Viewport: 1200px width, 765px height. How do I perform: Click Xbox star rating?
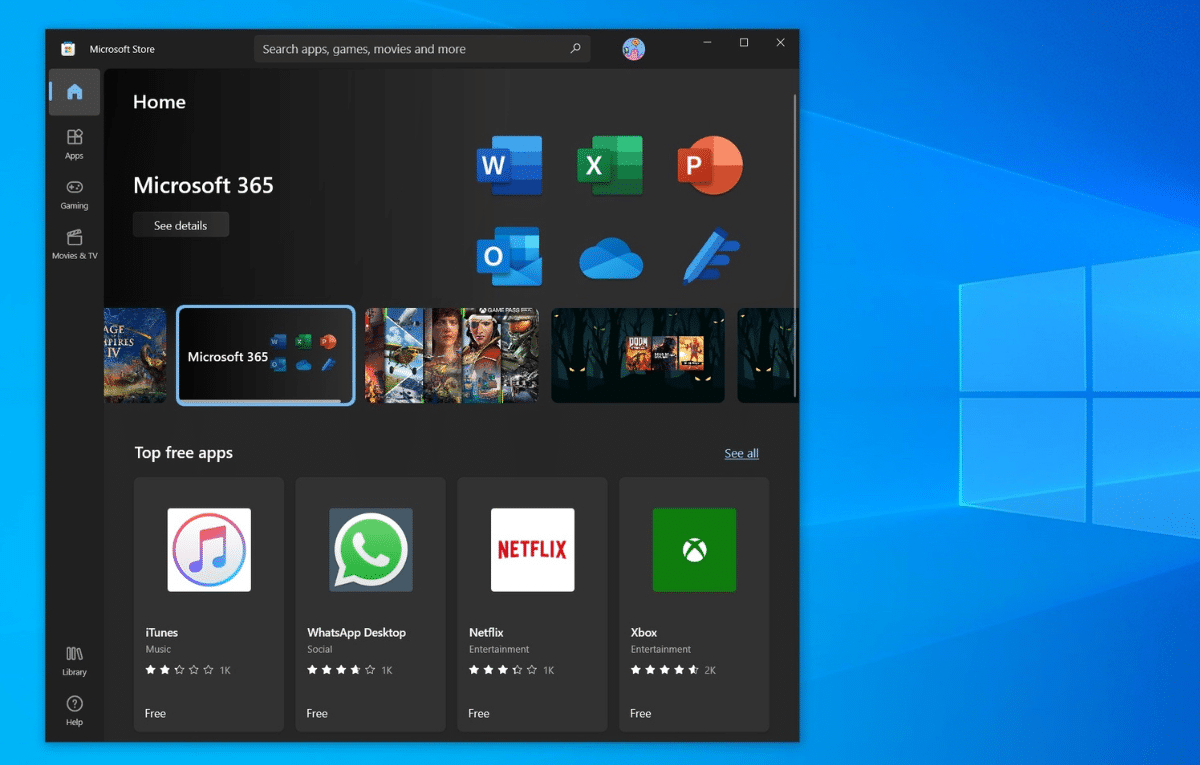(665, 670)
